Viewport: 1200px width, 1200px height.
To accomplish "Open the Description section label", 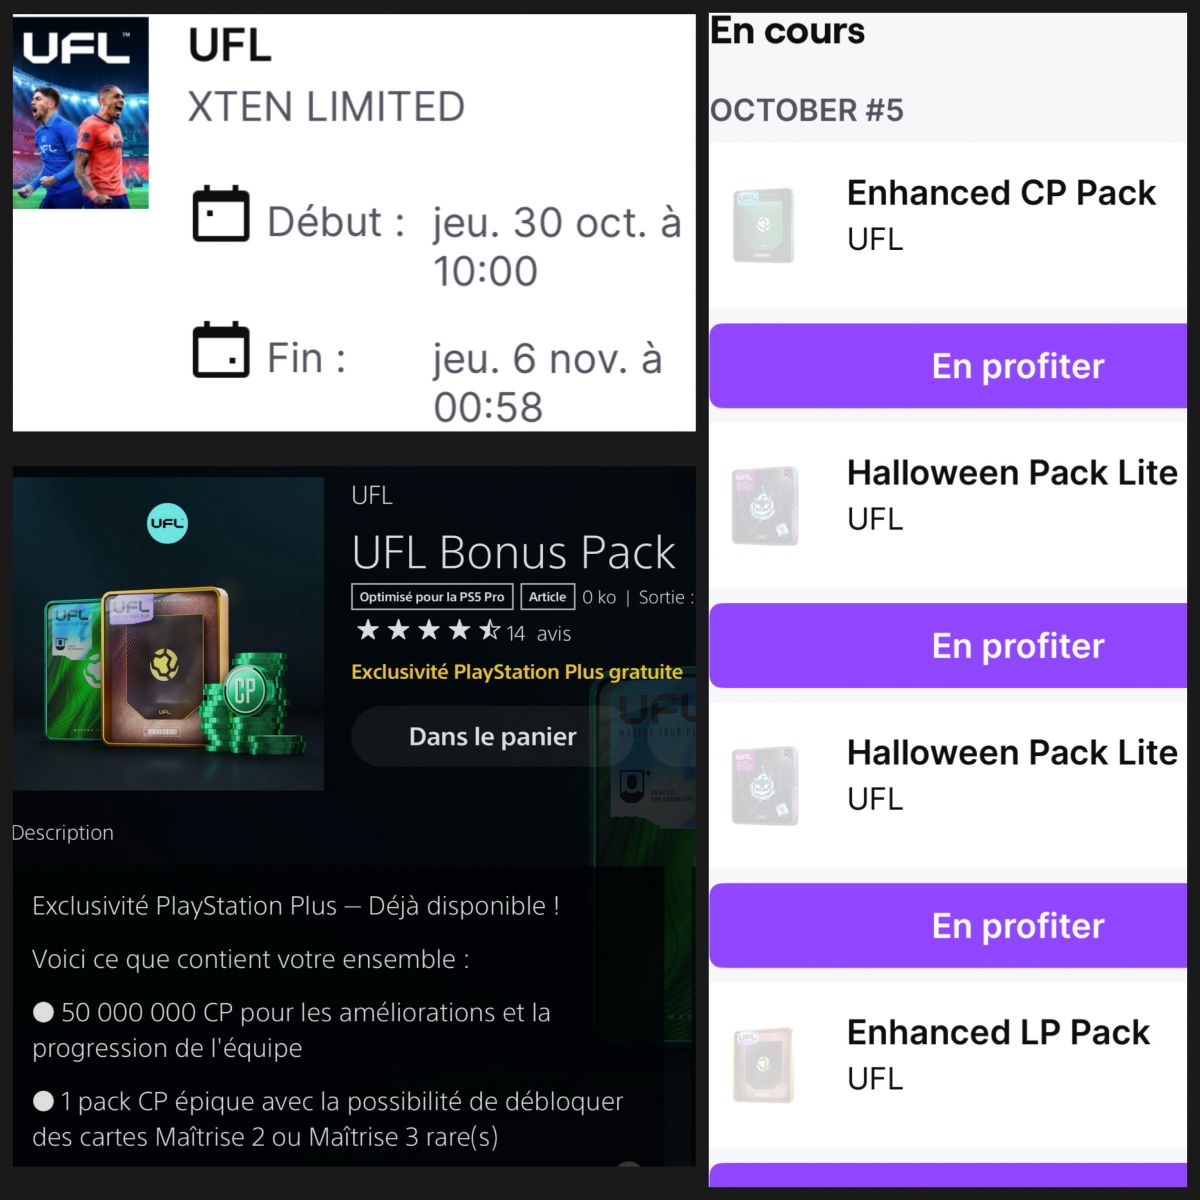I will click(x=62, y=833).
